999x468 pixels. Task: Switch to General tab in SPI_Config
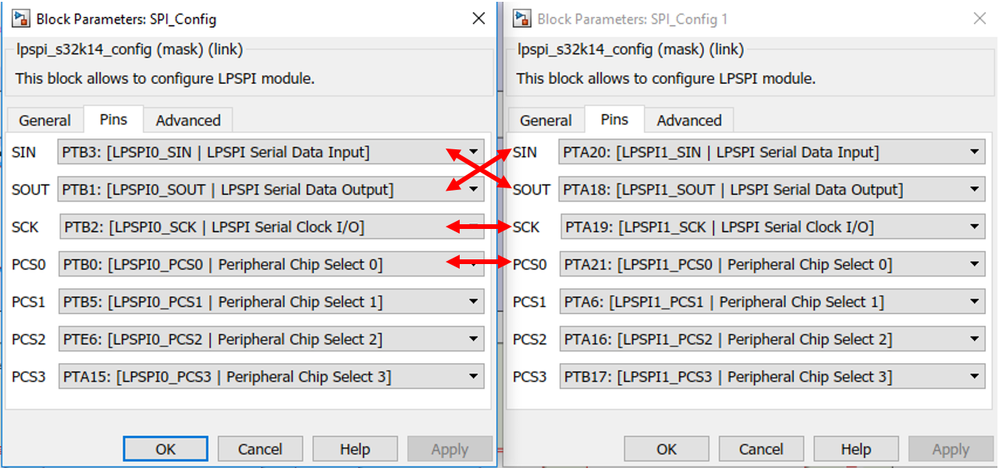click(x=45, y=120)
